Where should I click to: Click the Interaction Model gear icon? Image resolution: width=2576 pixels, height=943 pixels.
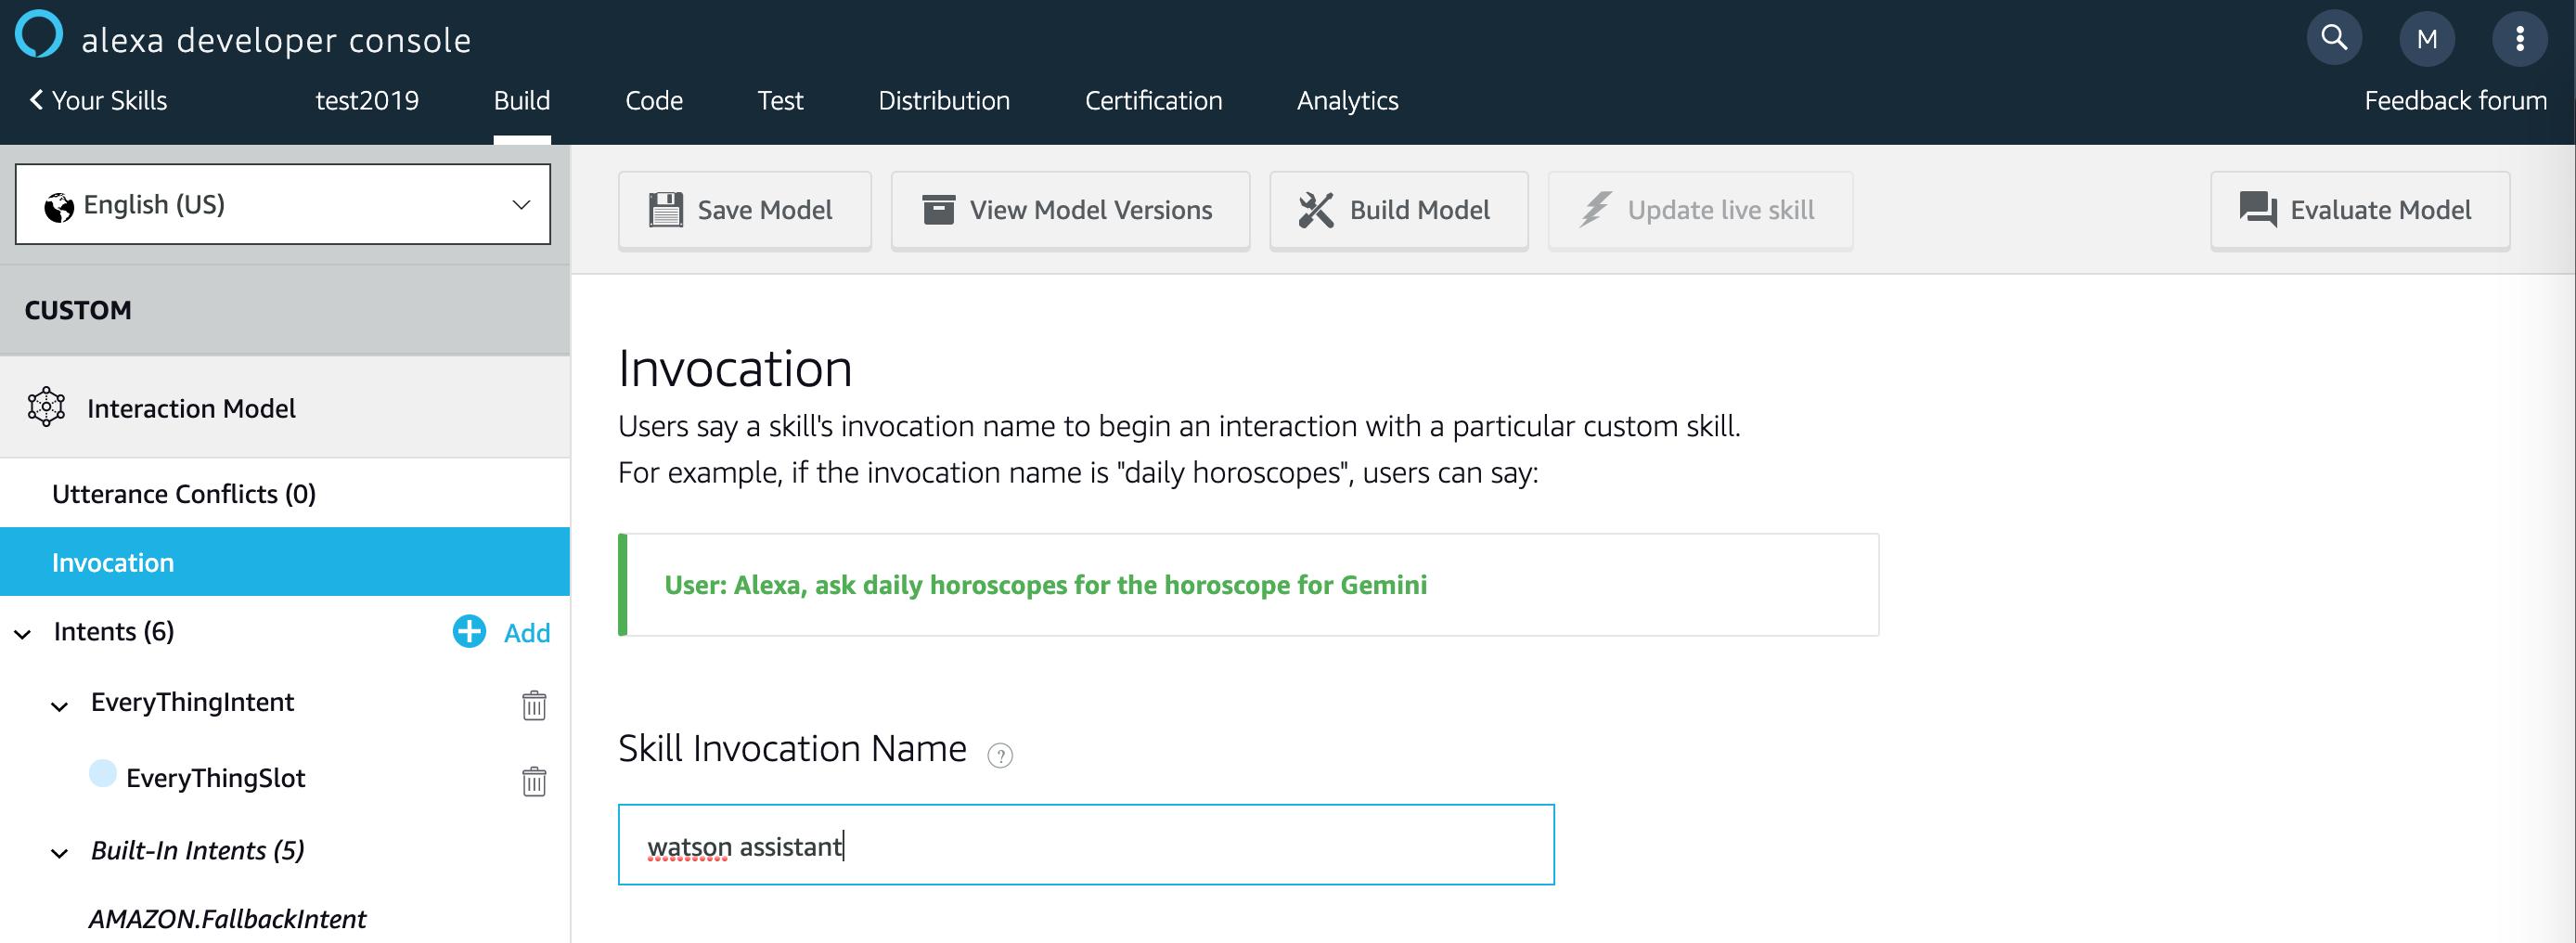[46, 407]
